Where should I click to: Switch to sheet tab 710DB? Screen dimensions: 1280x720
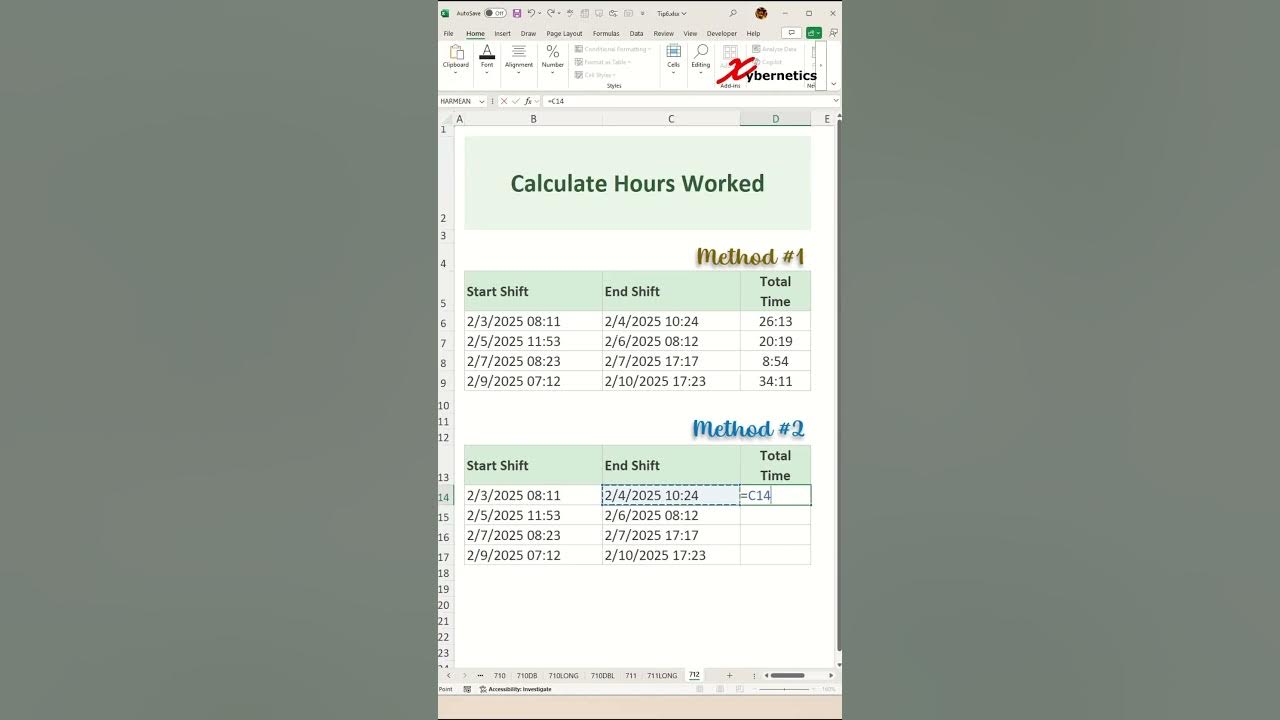[527, 675]
